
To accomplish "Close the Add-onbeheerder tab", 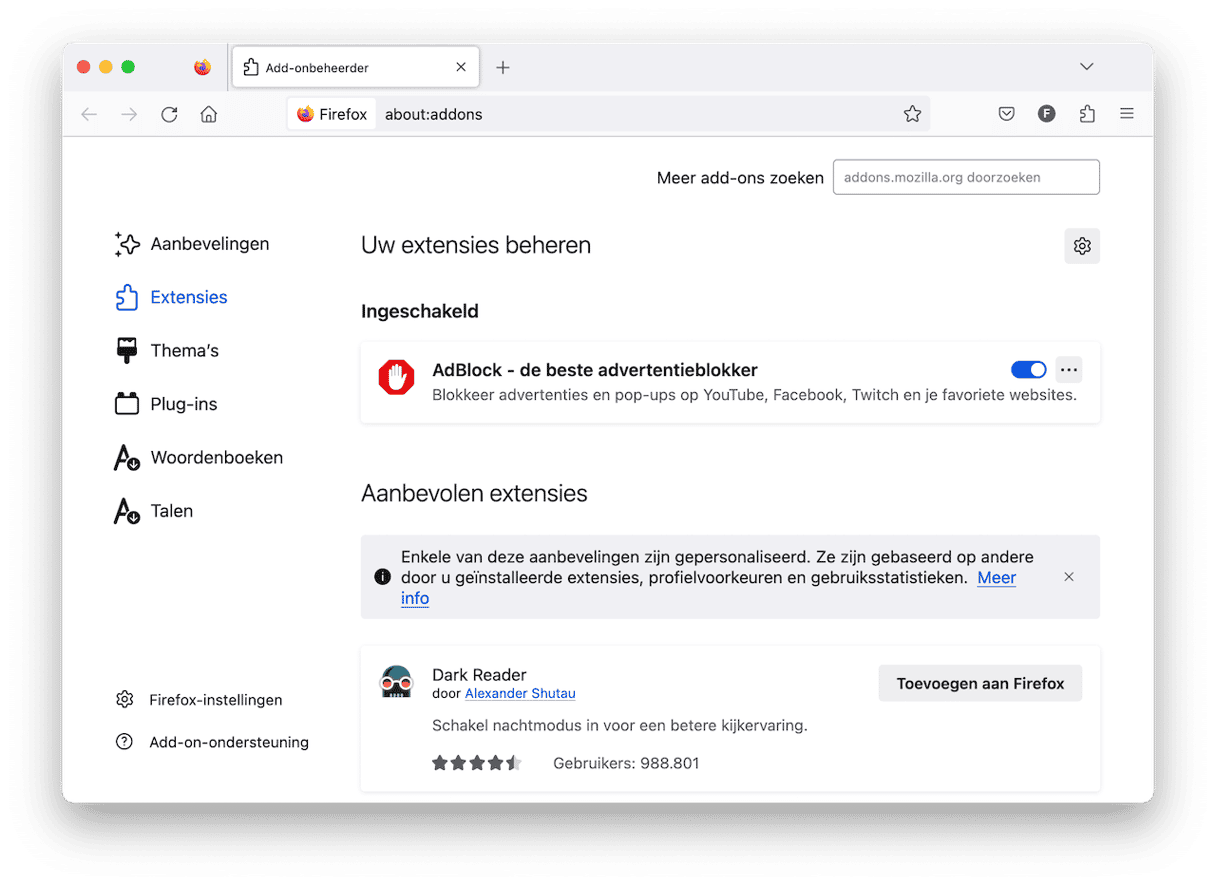I will tap(461, 67).
